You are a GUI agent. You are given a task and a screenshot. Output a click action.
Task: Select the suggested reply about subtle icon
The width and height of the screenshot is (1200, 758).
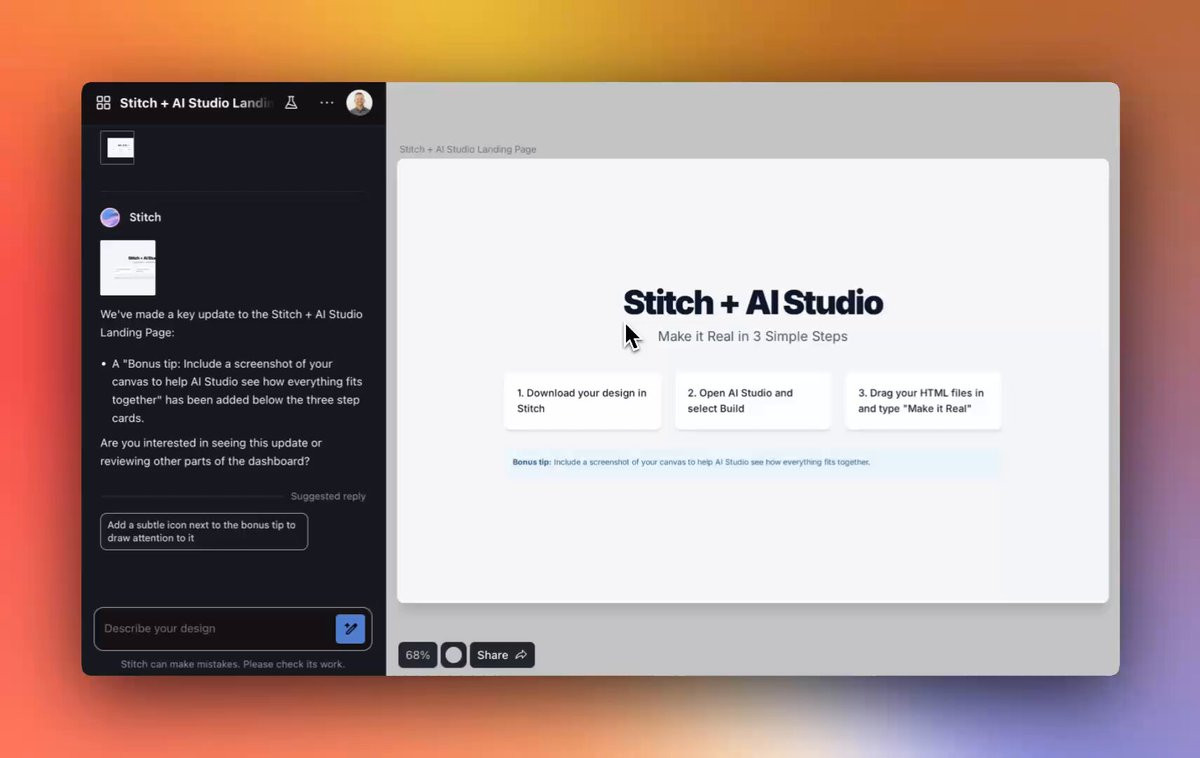[204, 531]
